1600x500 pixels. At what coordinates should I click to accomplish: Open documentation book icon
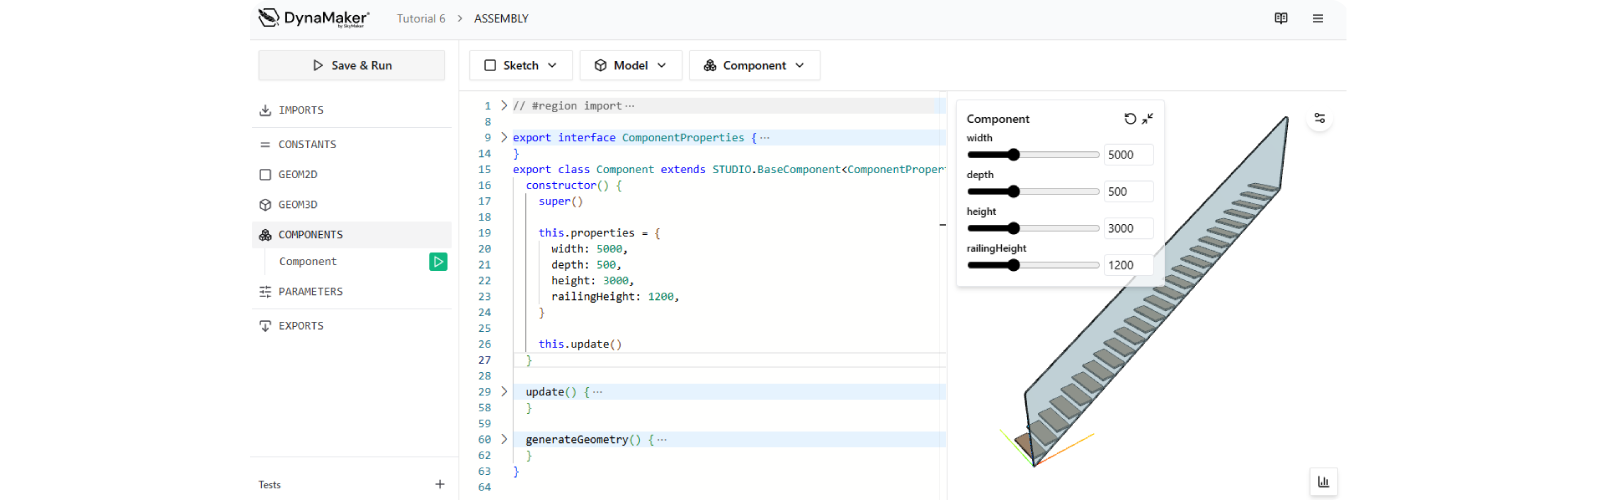(1281, 19)
